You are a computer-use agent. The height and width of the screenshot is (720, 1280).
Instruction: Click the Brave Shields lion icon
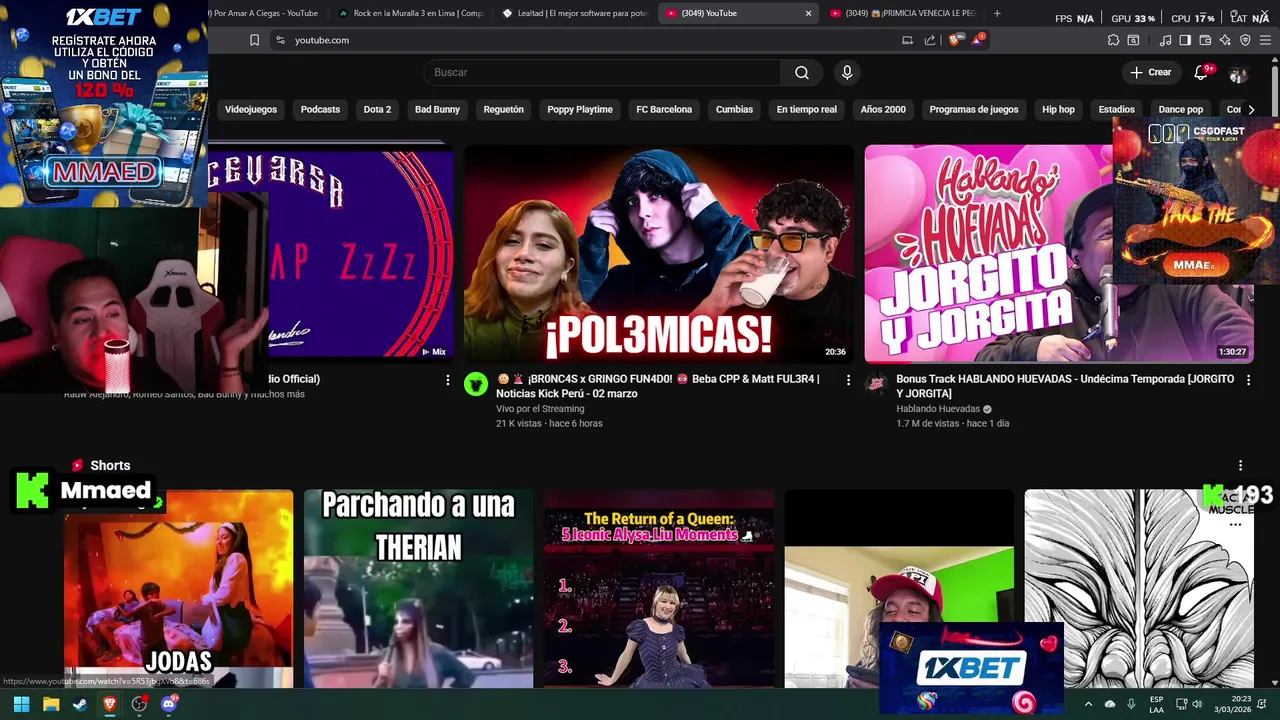(x=955, y=40)
